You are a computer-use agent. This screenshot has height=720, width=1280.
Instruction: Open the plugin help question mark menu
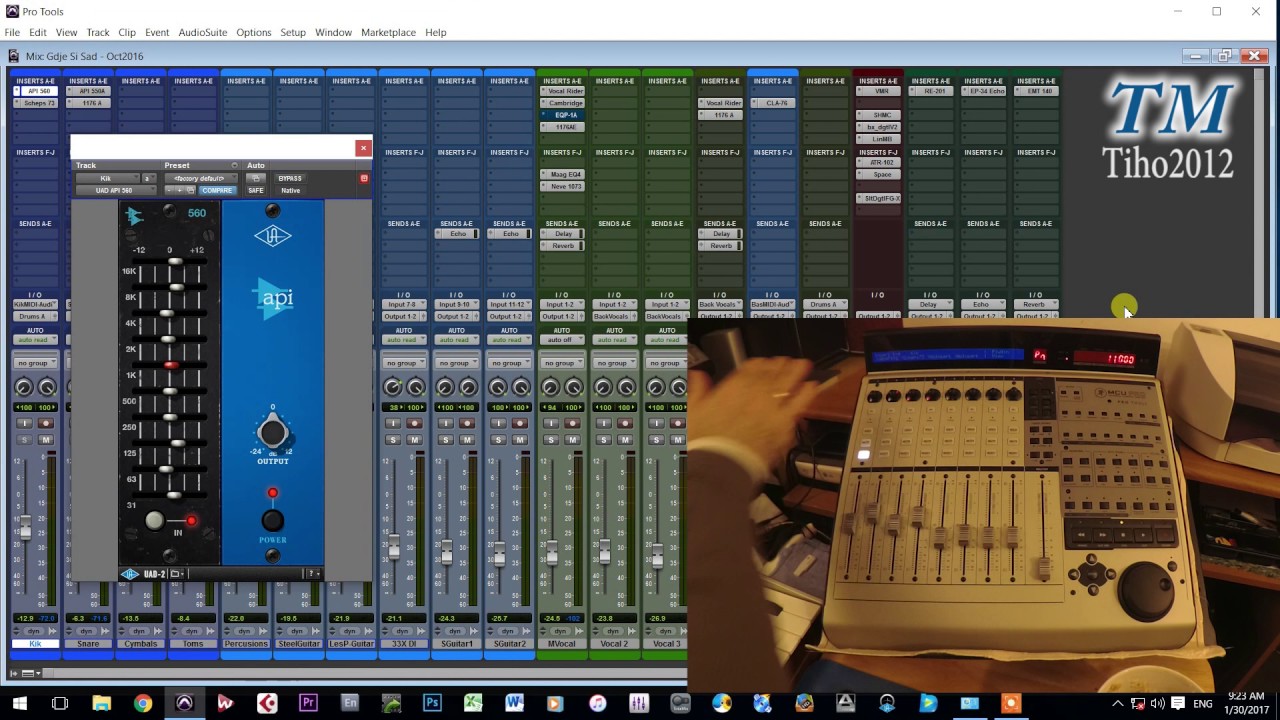(x=312, y=574)
